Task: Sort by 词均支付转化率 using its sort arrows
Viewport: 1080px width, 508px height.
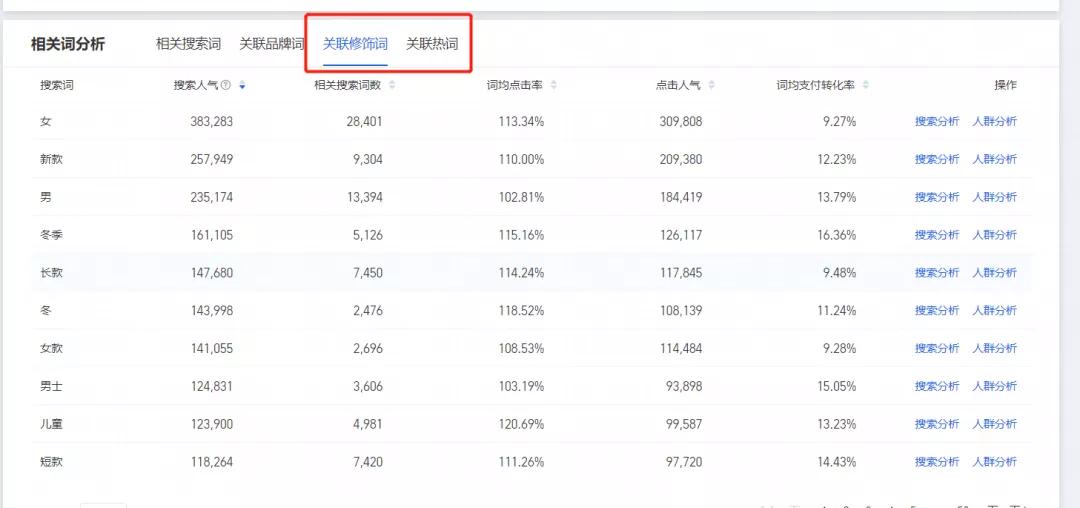Action: coord(866,85)
